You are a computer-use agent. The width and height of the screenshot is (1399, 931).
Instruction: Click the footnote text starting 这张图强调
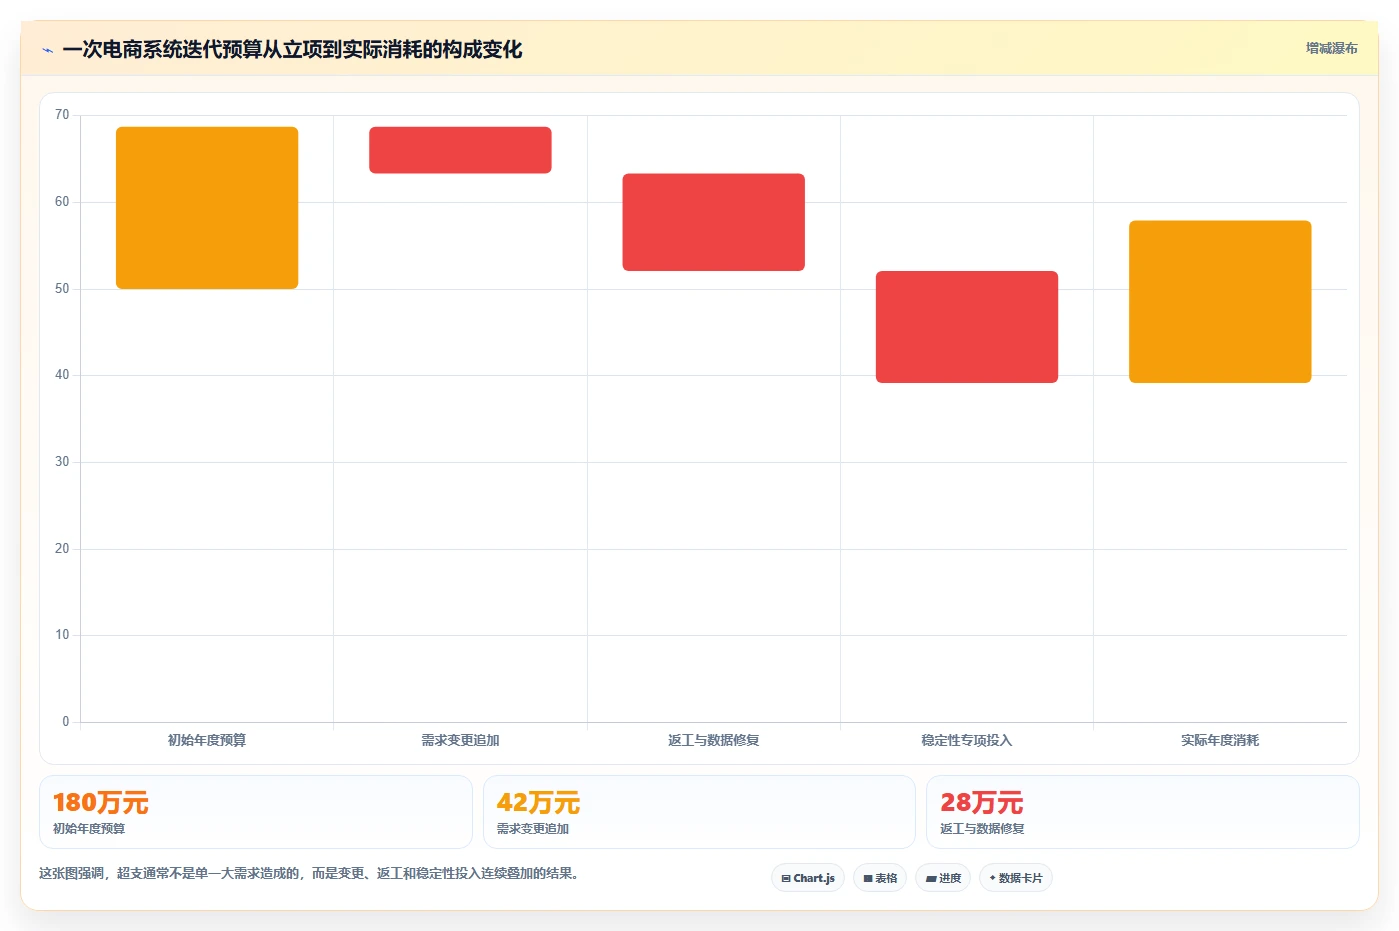pos(309,873)
